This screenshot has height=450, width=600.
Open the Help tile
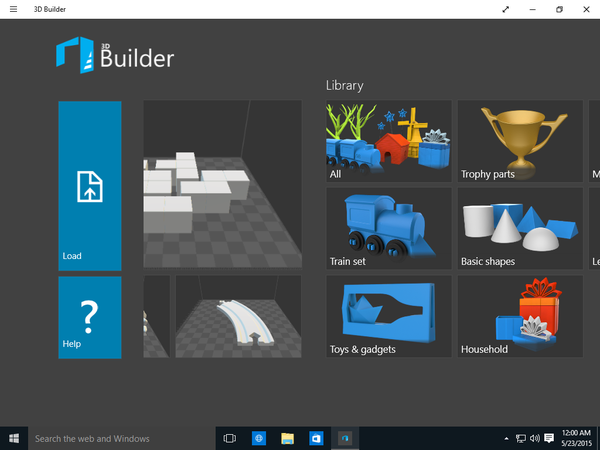[x=90, y=317]
